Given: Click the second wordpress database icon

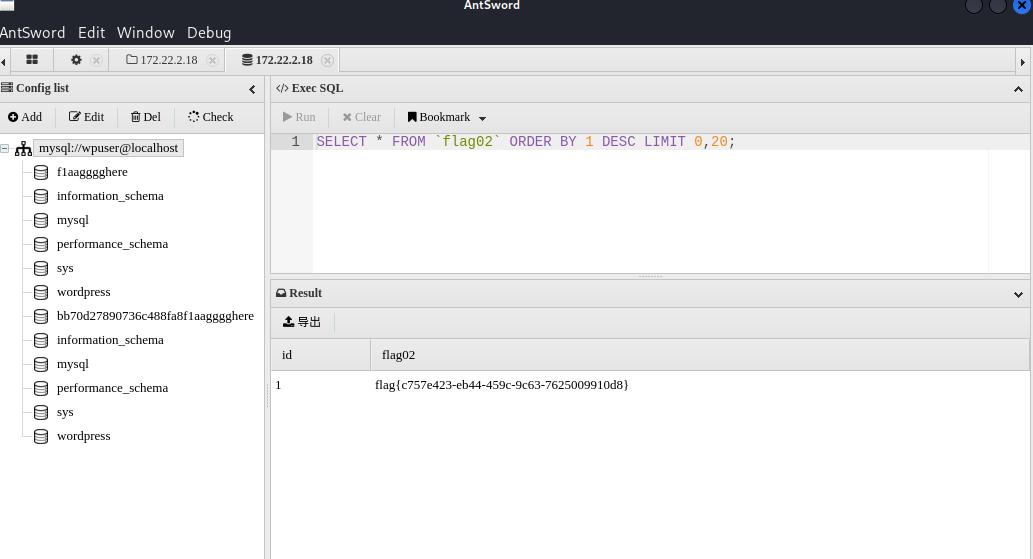Looking at the screenshot, I should [41, 437].
